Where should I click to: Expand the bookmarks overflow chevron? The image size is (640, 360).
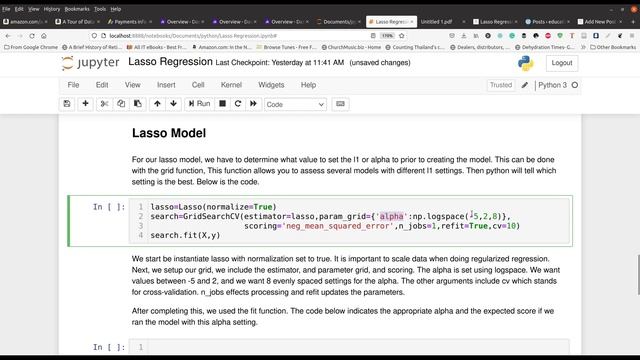tap(583, 47)
